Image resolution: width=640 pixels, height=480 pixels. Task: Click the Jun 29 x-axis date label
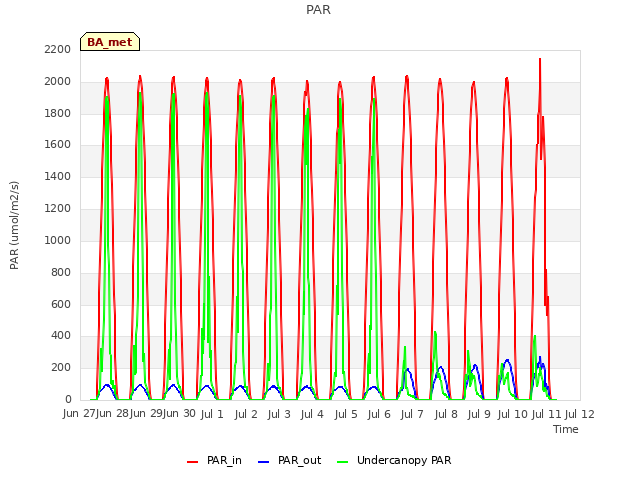click(x=146, y=414)
